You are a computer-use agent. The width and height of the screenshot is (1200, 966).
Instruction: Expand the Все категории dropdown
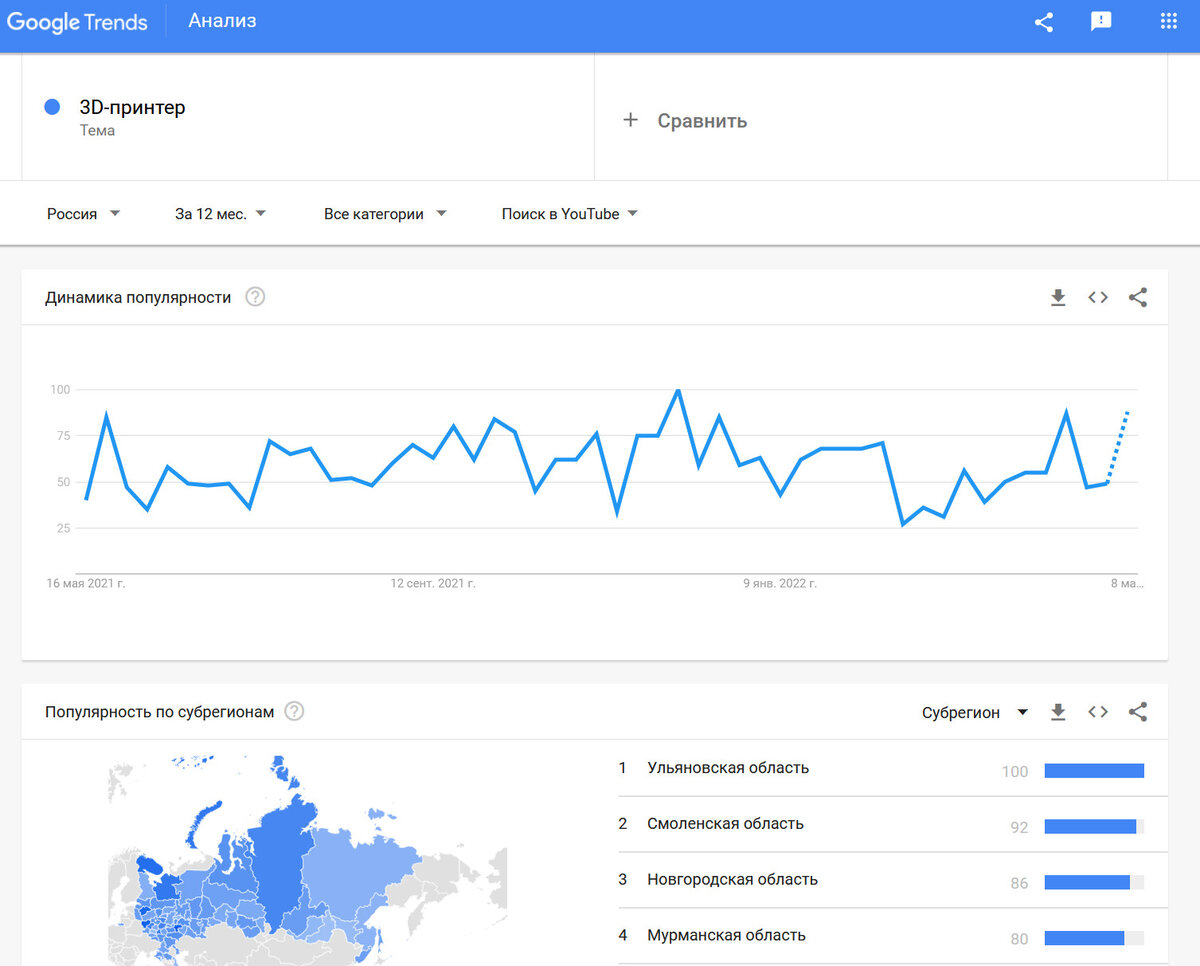pos(385,214)
